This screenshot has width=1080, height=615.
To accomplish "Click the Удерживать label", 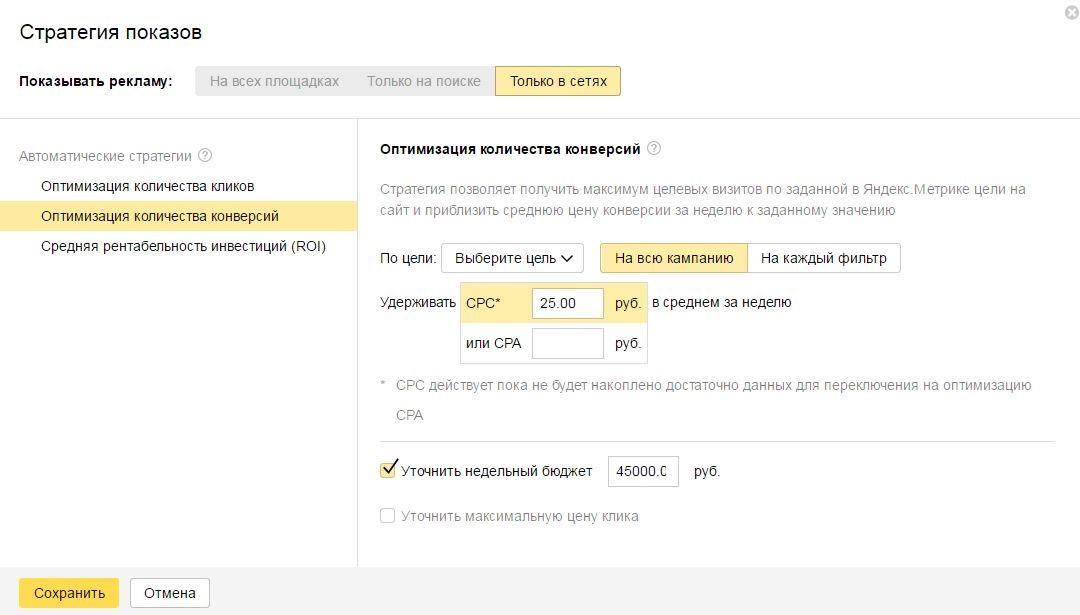I will [417, 302].
